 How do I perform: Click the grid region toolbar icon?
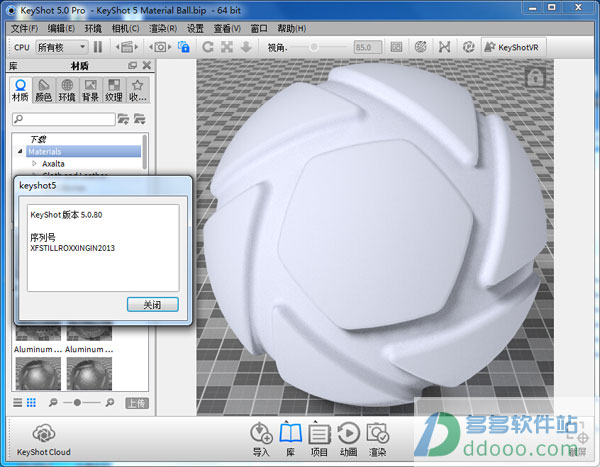(x=396, y=47)
